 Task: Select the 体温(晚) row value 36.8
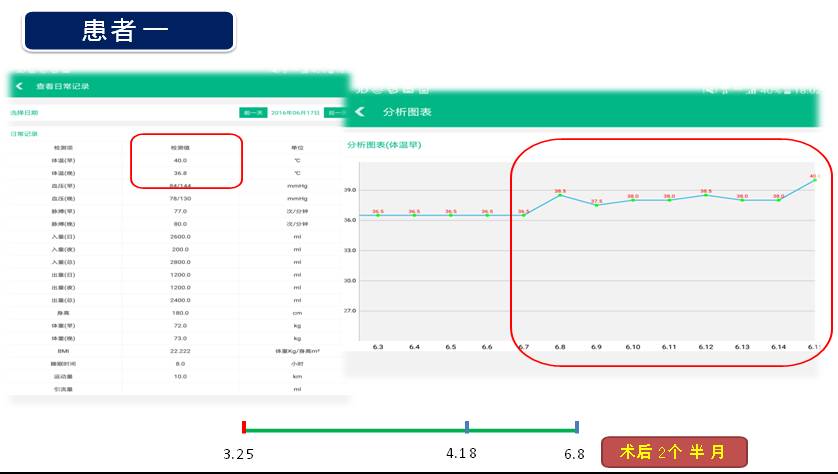click(180, 172)
